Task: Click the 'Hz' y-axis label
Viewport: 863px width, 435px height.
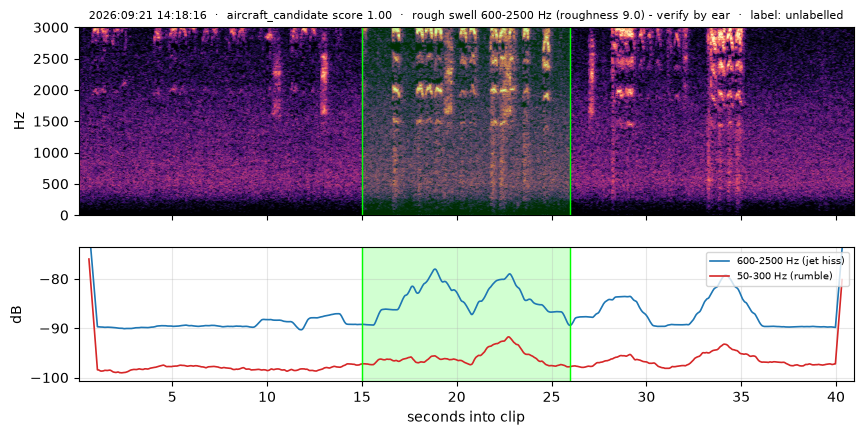Action: pyautogui.click(x=20, y=121)
